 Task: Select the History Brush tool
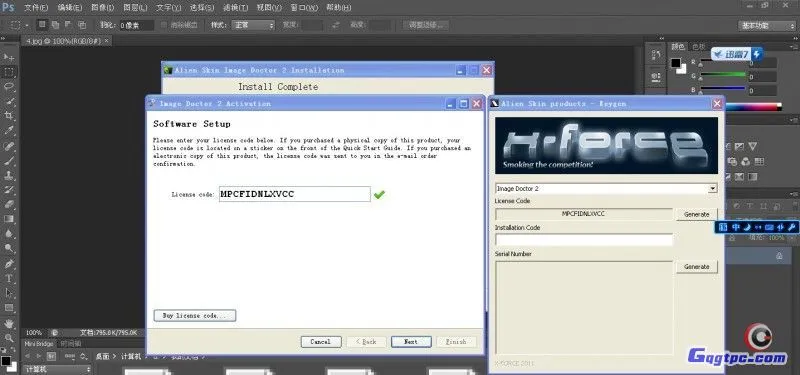pos(9,190)
